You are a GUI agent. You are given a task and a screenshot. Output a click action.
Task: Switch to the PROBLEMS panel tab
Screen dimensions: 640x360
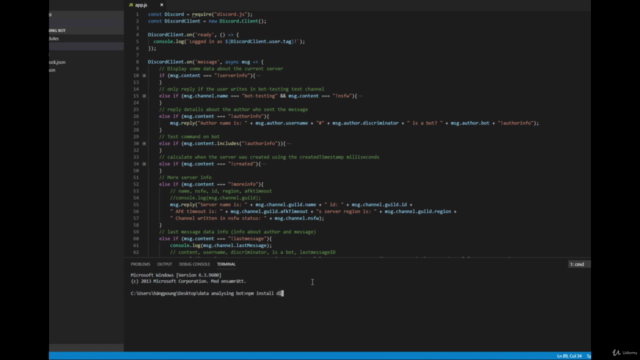tap(140, 264)
